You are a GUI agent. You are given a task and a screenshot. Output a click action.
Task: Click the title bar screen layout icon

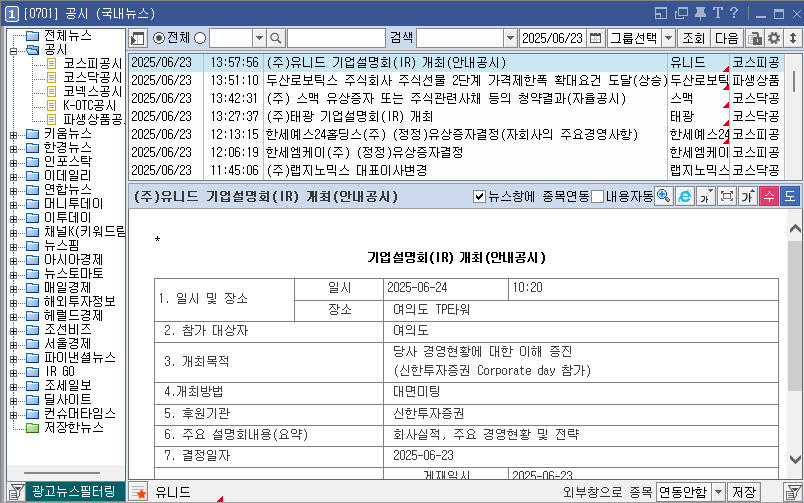661,13
